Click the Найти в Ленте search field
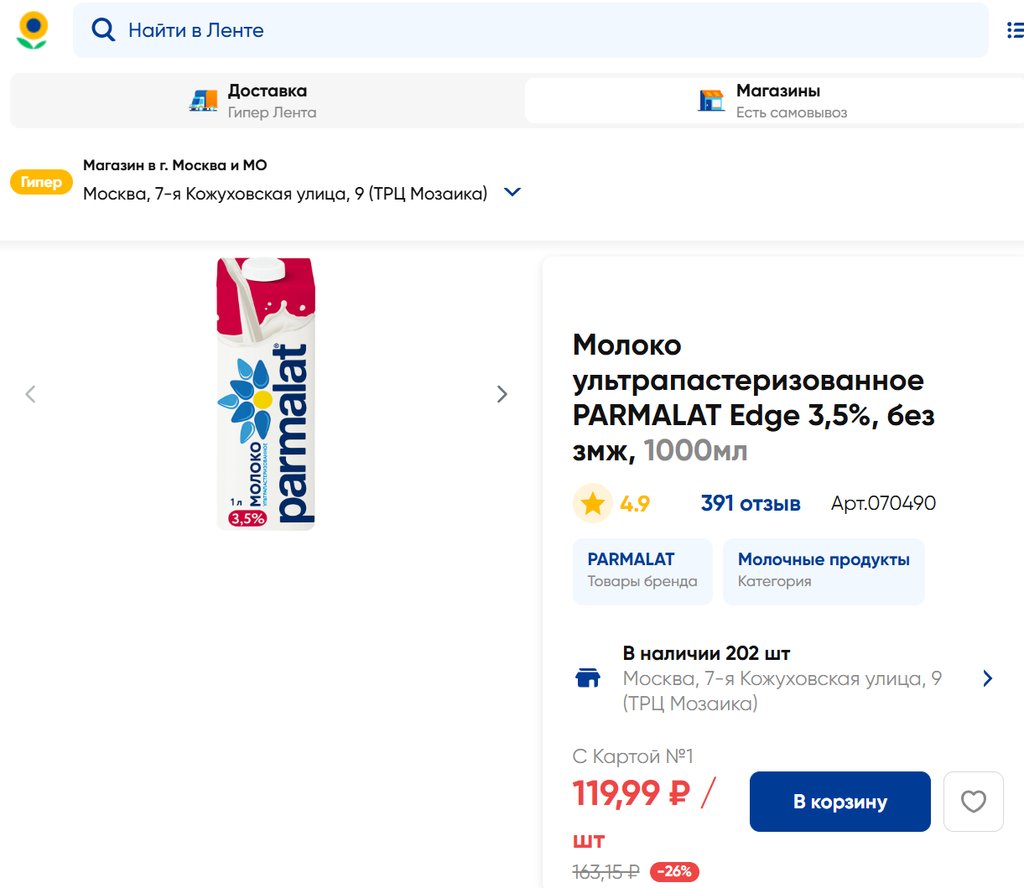This screenshot has height=888, width=1024. (540, 30)
